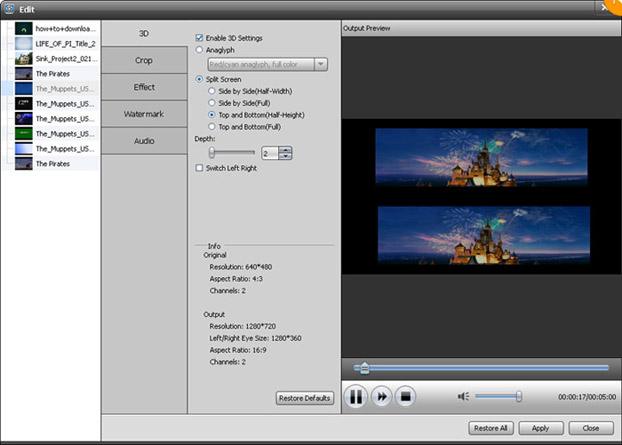Select Top and Bottom(Full) mode
Image resolution: width=622 pixels, height=445 pixels.
[212, 127]
